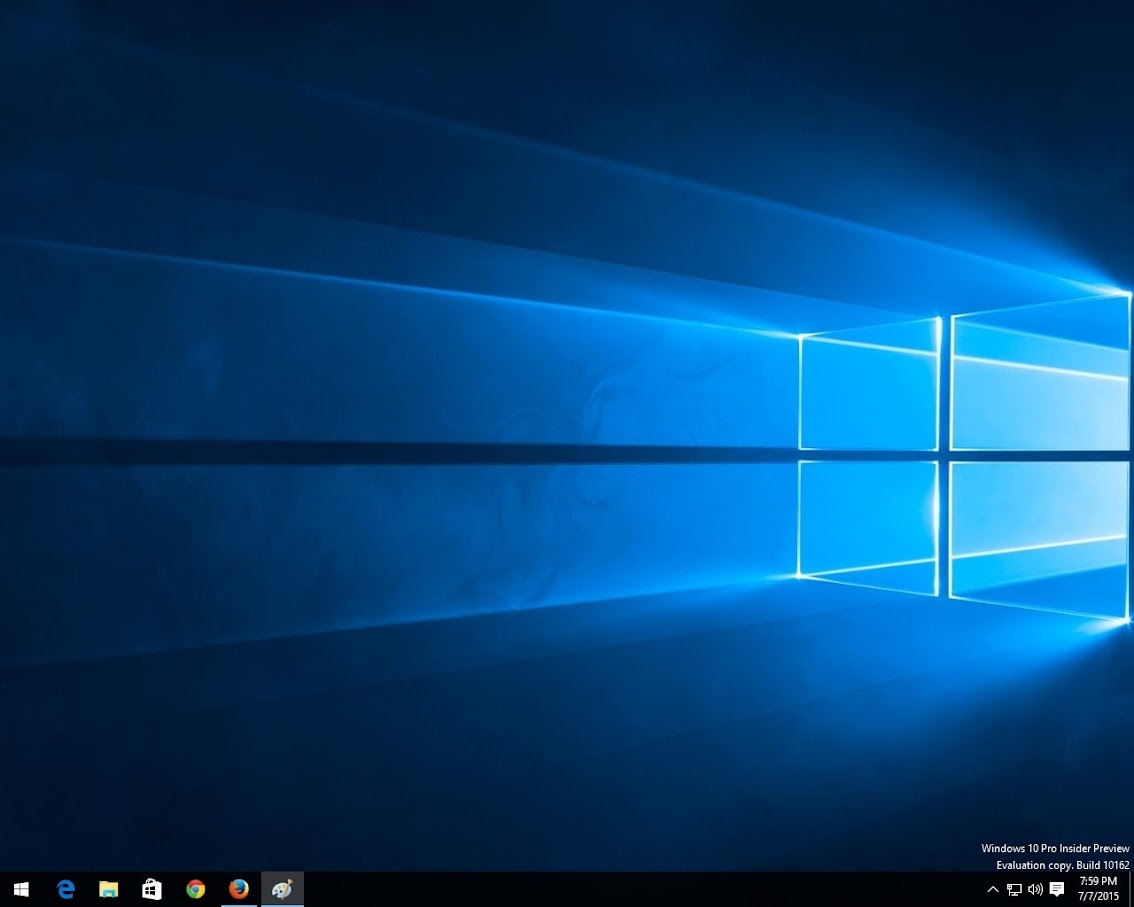
Task: Click the Show desktop sliver at taskbar end
Action: (1130, 889)
